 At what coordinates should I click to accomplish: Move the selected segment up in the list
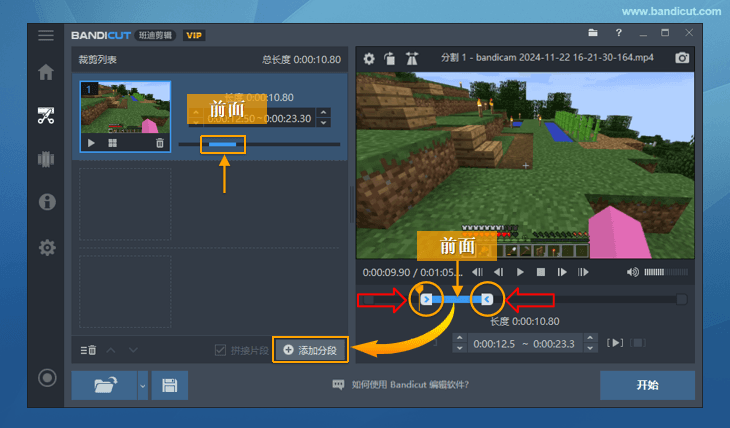111,350
